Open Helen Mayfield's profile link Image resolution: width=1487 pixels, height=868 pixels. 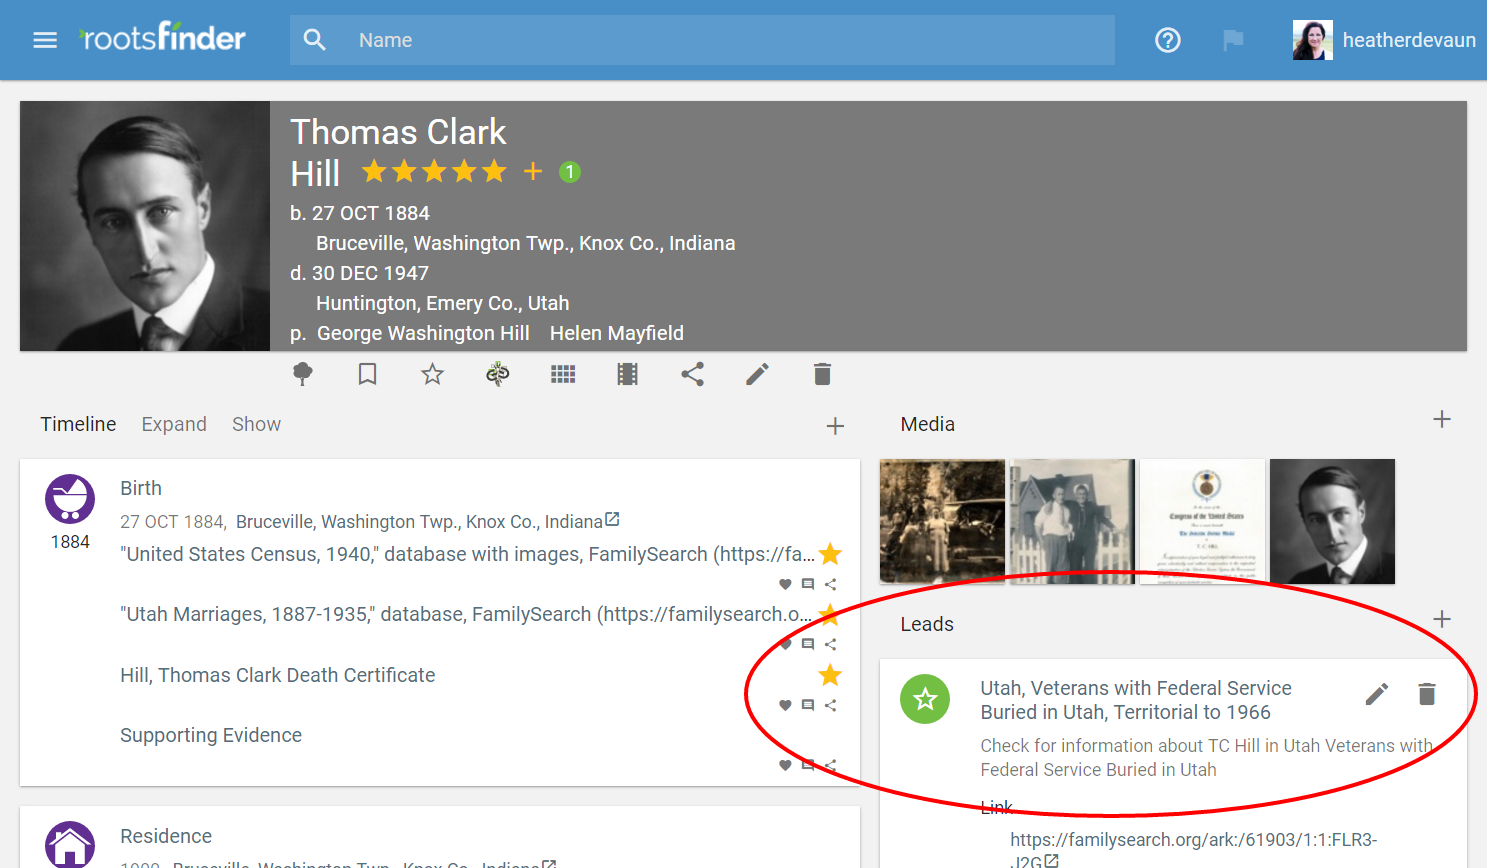pyautogui.click(x=616, y=333)
